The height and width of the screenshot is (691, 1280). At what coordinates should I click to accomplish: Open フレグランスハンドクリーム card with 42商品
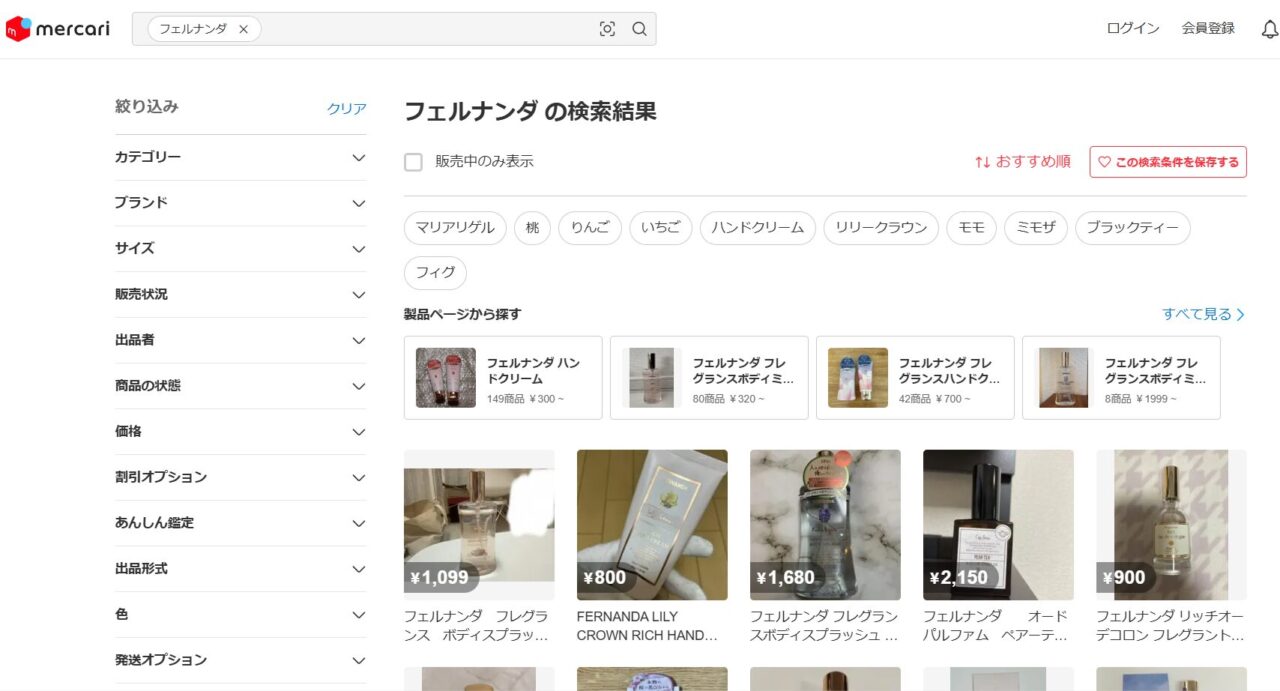pyautogui.click(x=915, y=378)
